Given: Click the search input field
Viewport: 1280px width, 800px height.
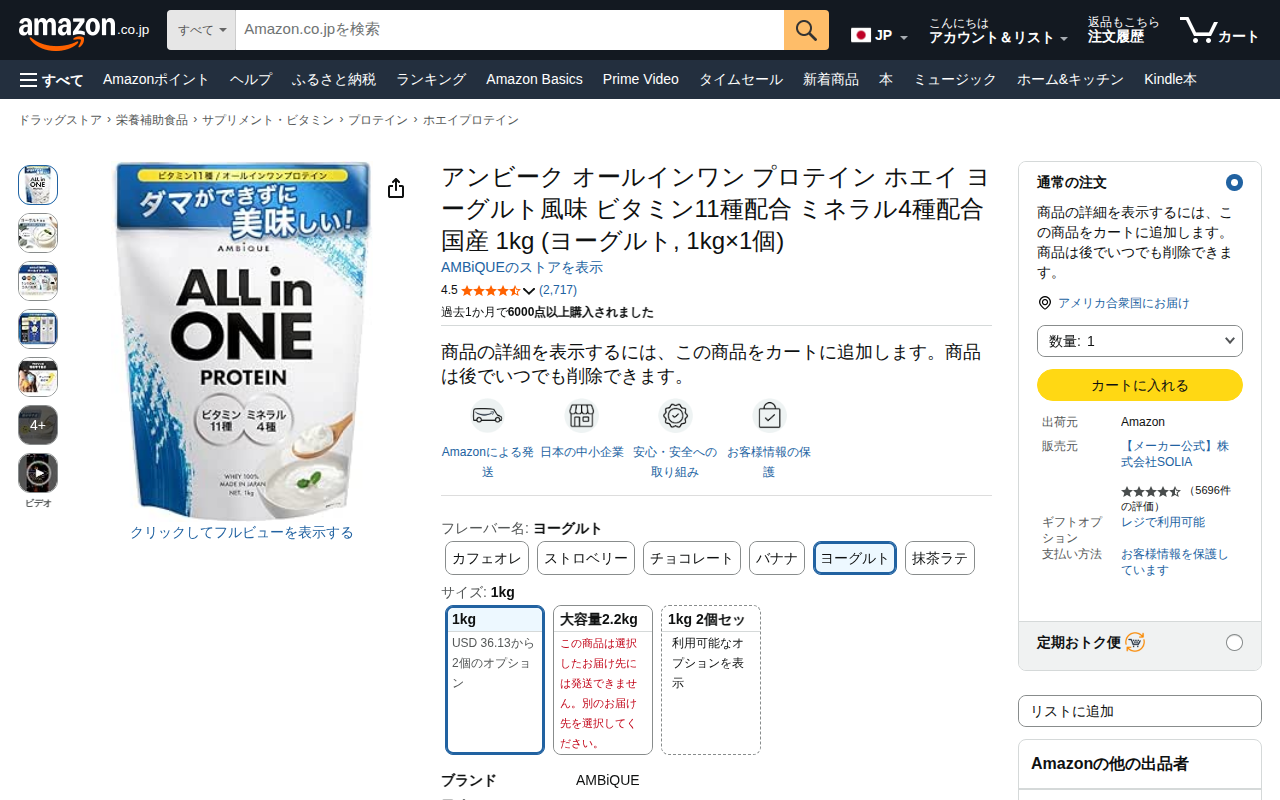Looking at the screenshot, I should click(x=510, y=30).
